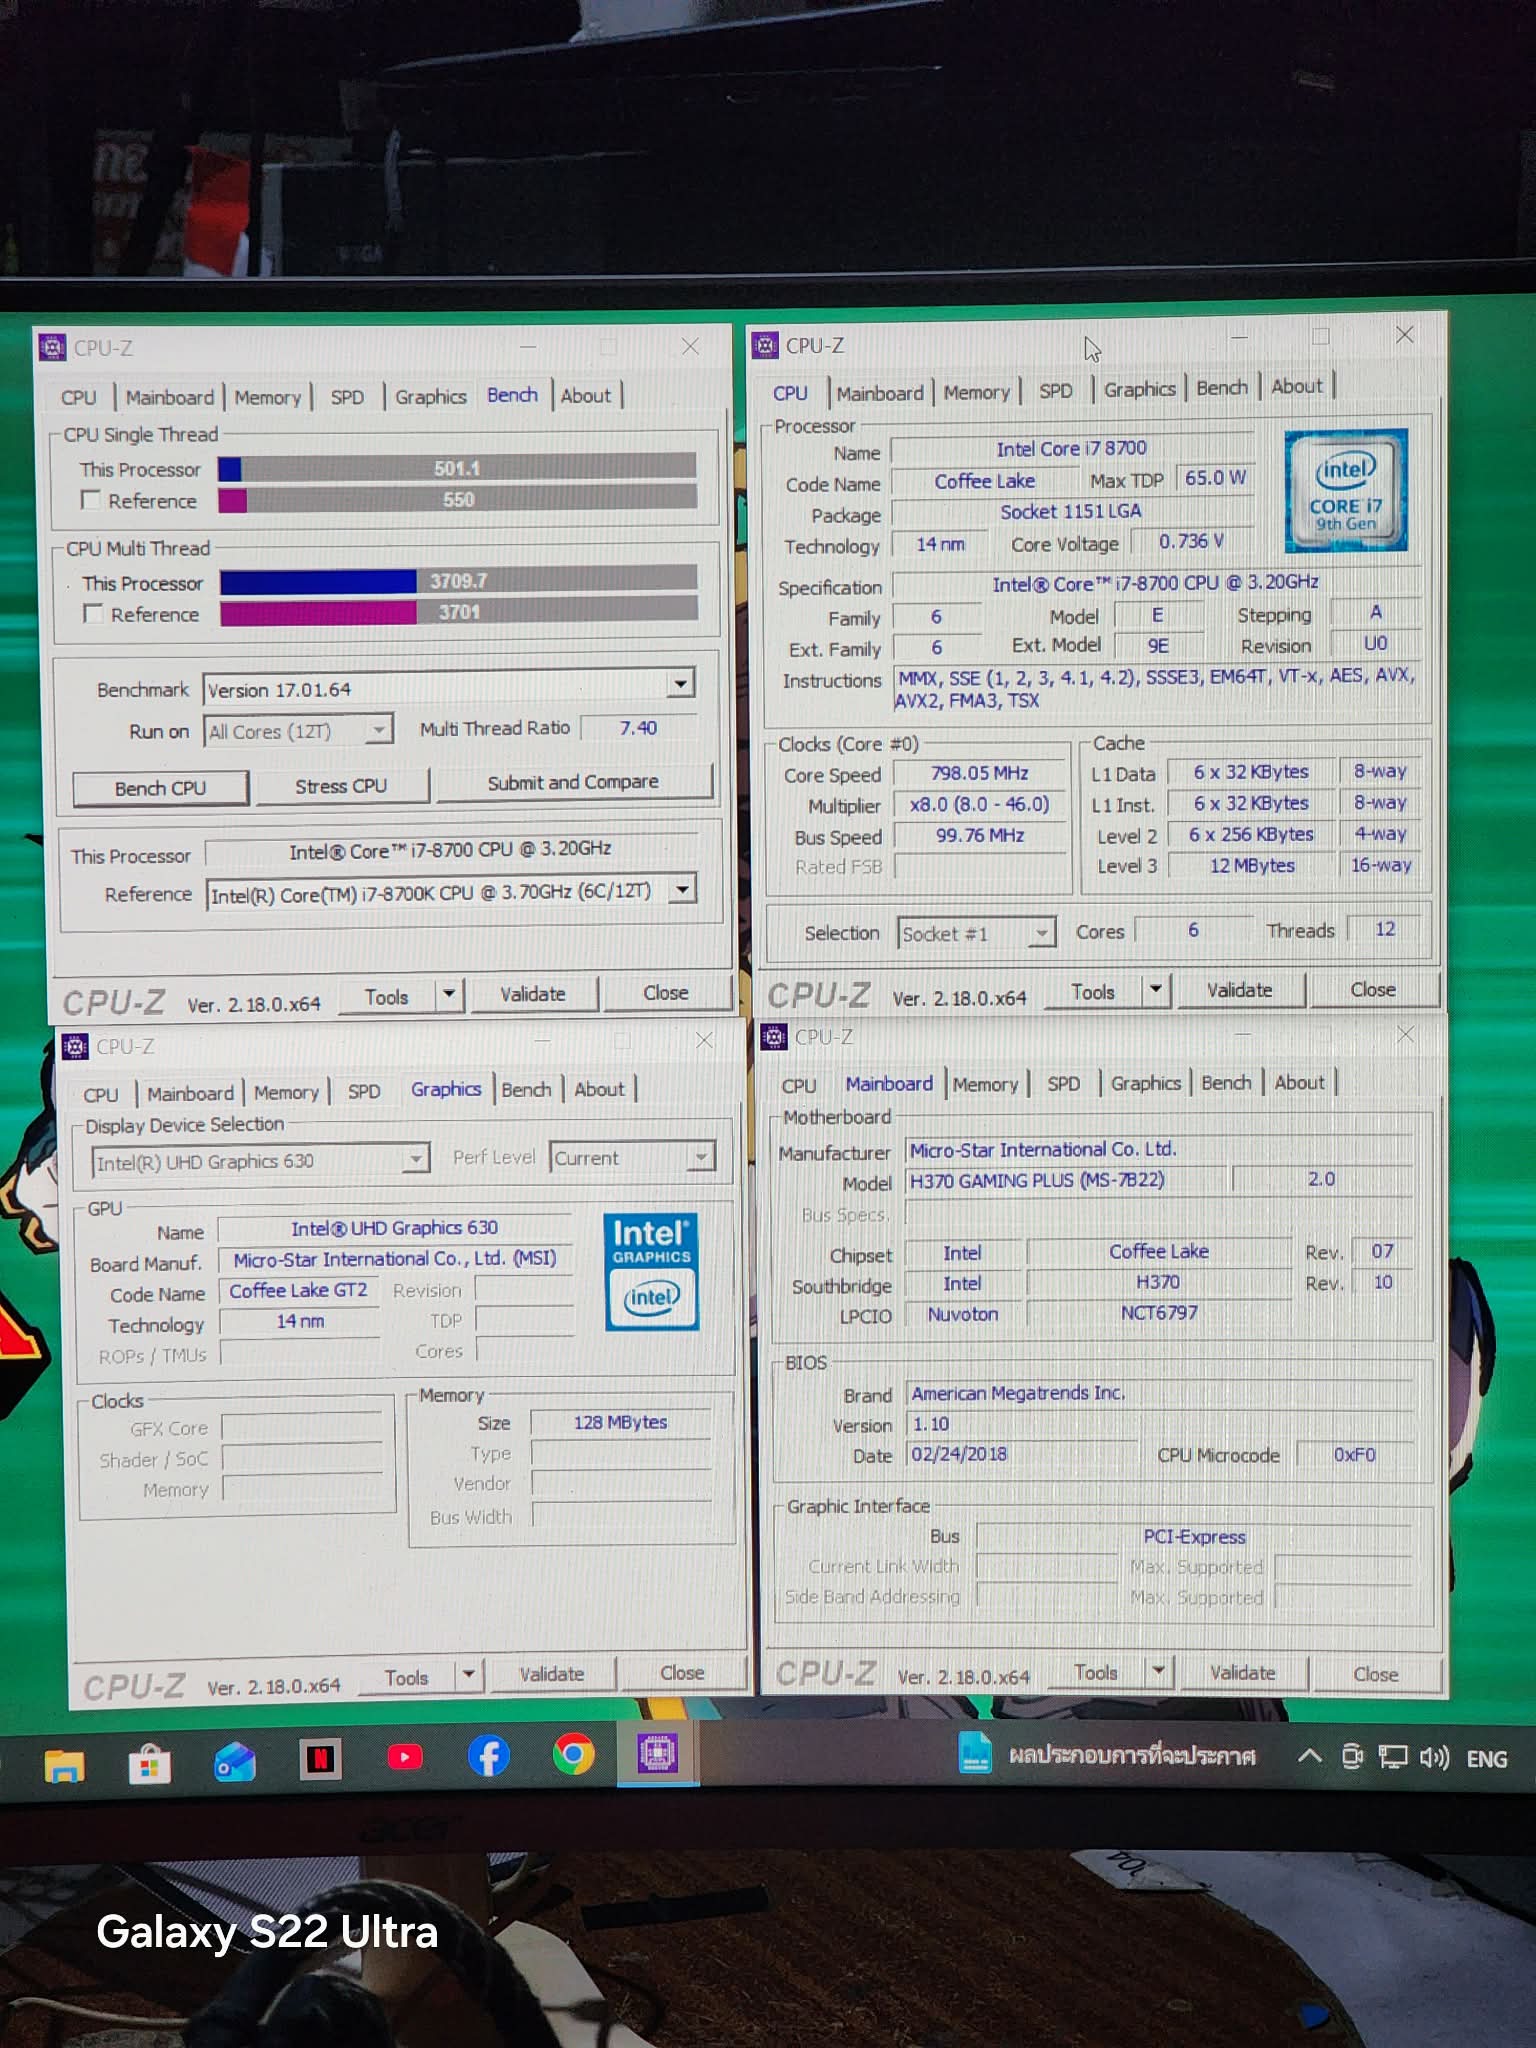This screenshot has width=1536, height=2048.
Task: Open Facebook from the taskbar
Action: 489,1756
